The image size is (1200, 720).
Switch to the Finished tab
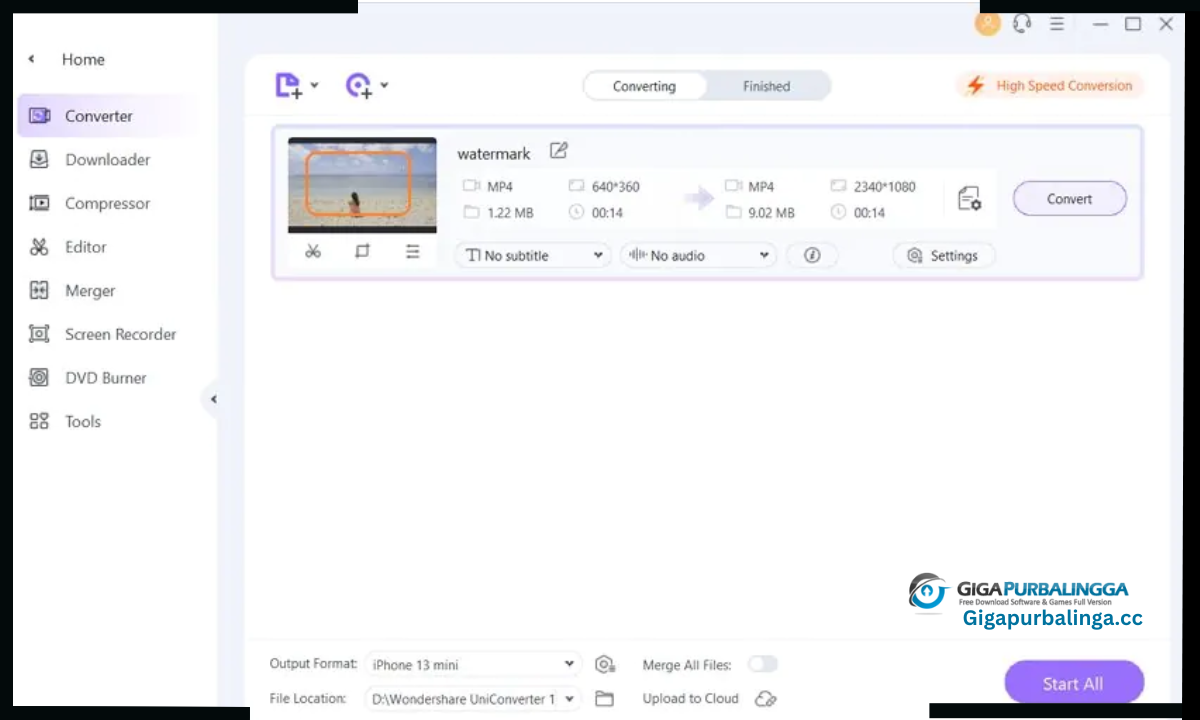pos(767,86)
